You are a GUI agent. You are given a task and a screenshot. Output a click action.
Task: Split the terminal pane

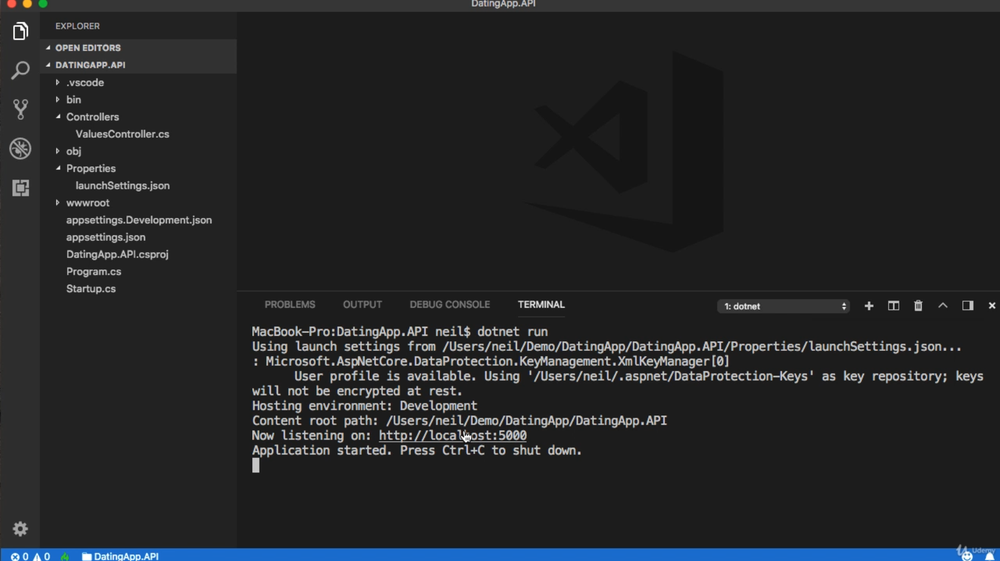pos(893,306)
